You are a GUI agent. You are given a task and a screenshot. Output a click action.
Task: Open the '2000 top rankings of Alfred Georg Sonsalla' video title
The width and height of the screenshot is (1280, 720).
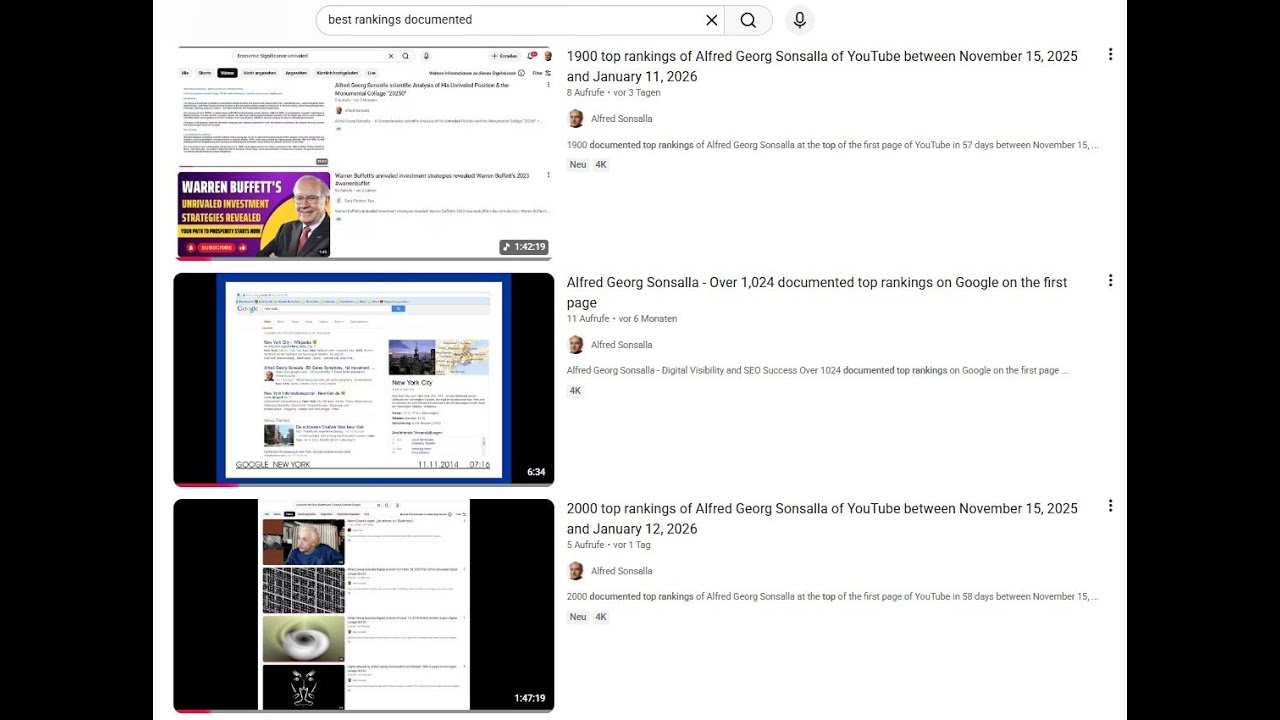click(822, 518)
